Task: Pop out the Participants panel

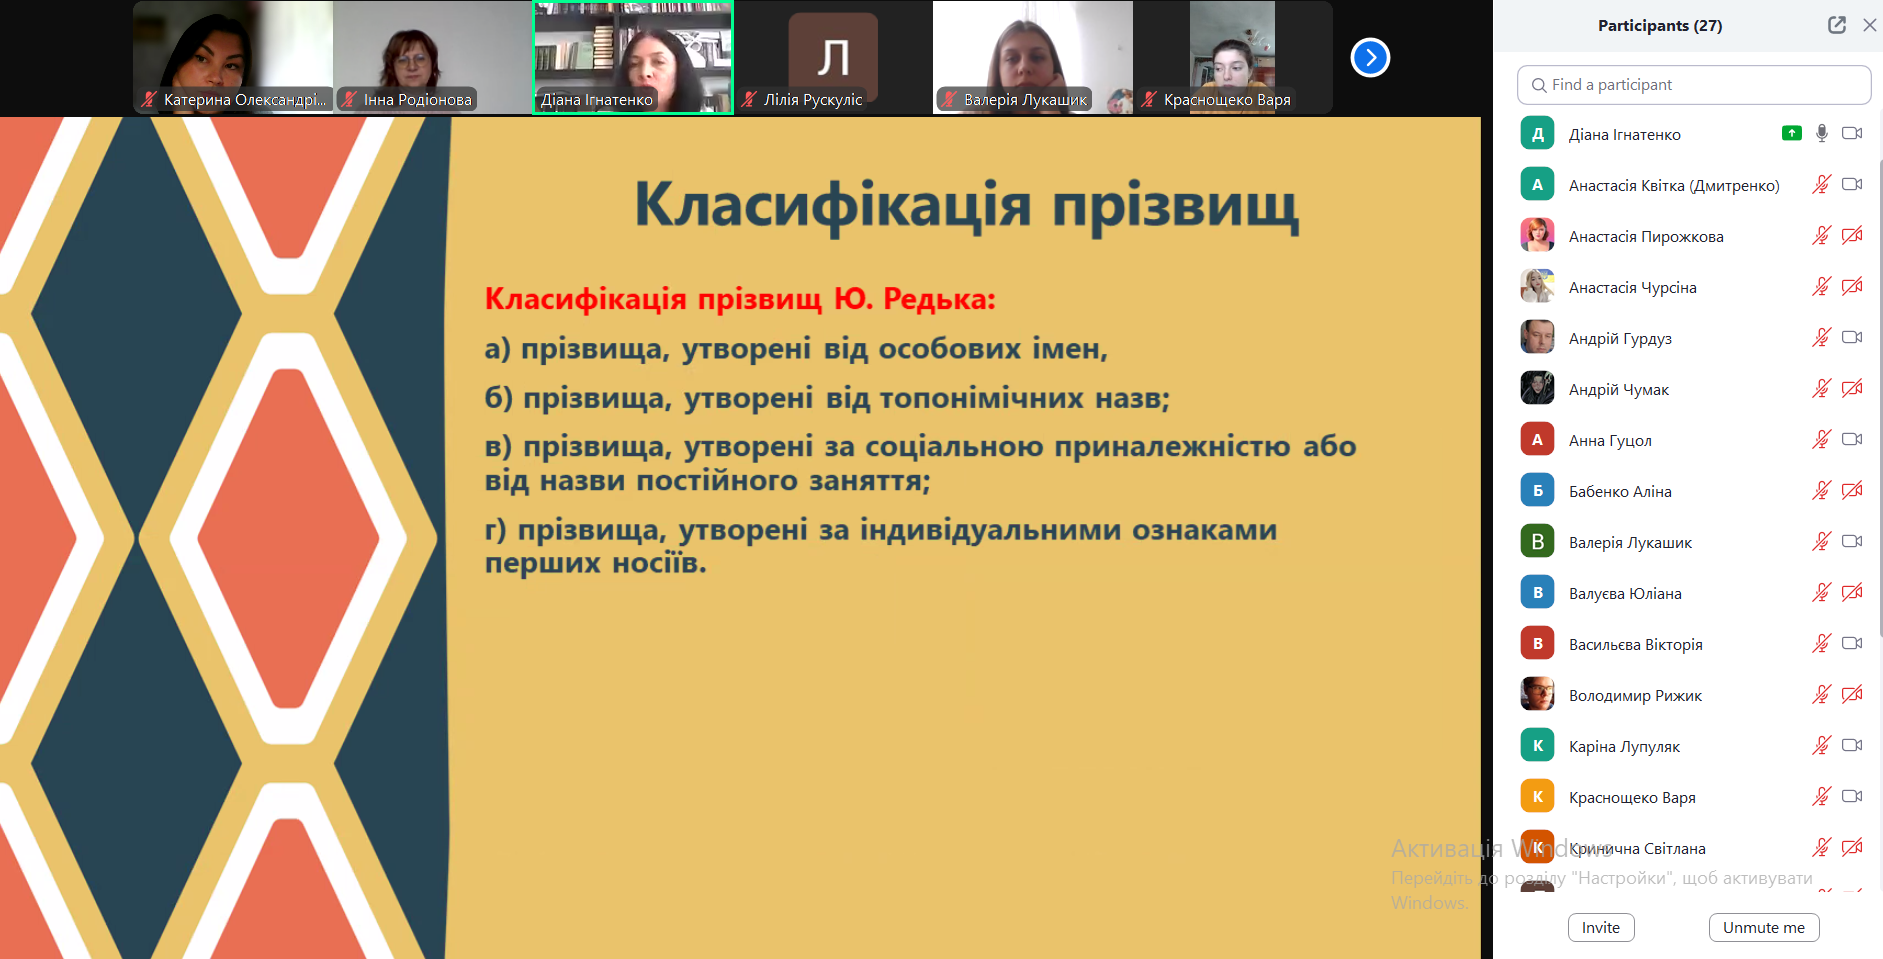Action: click(x=1836, y=25)
